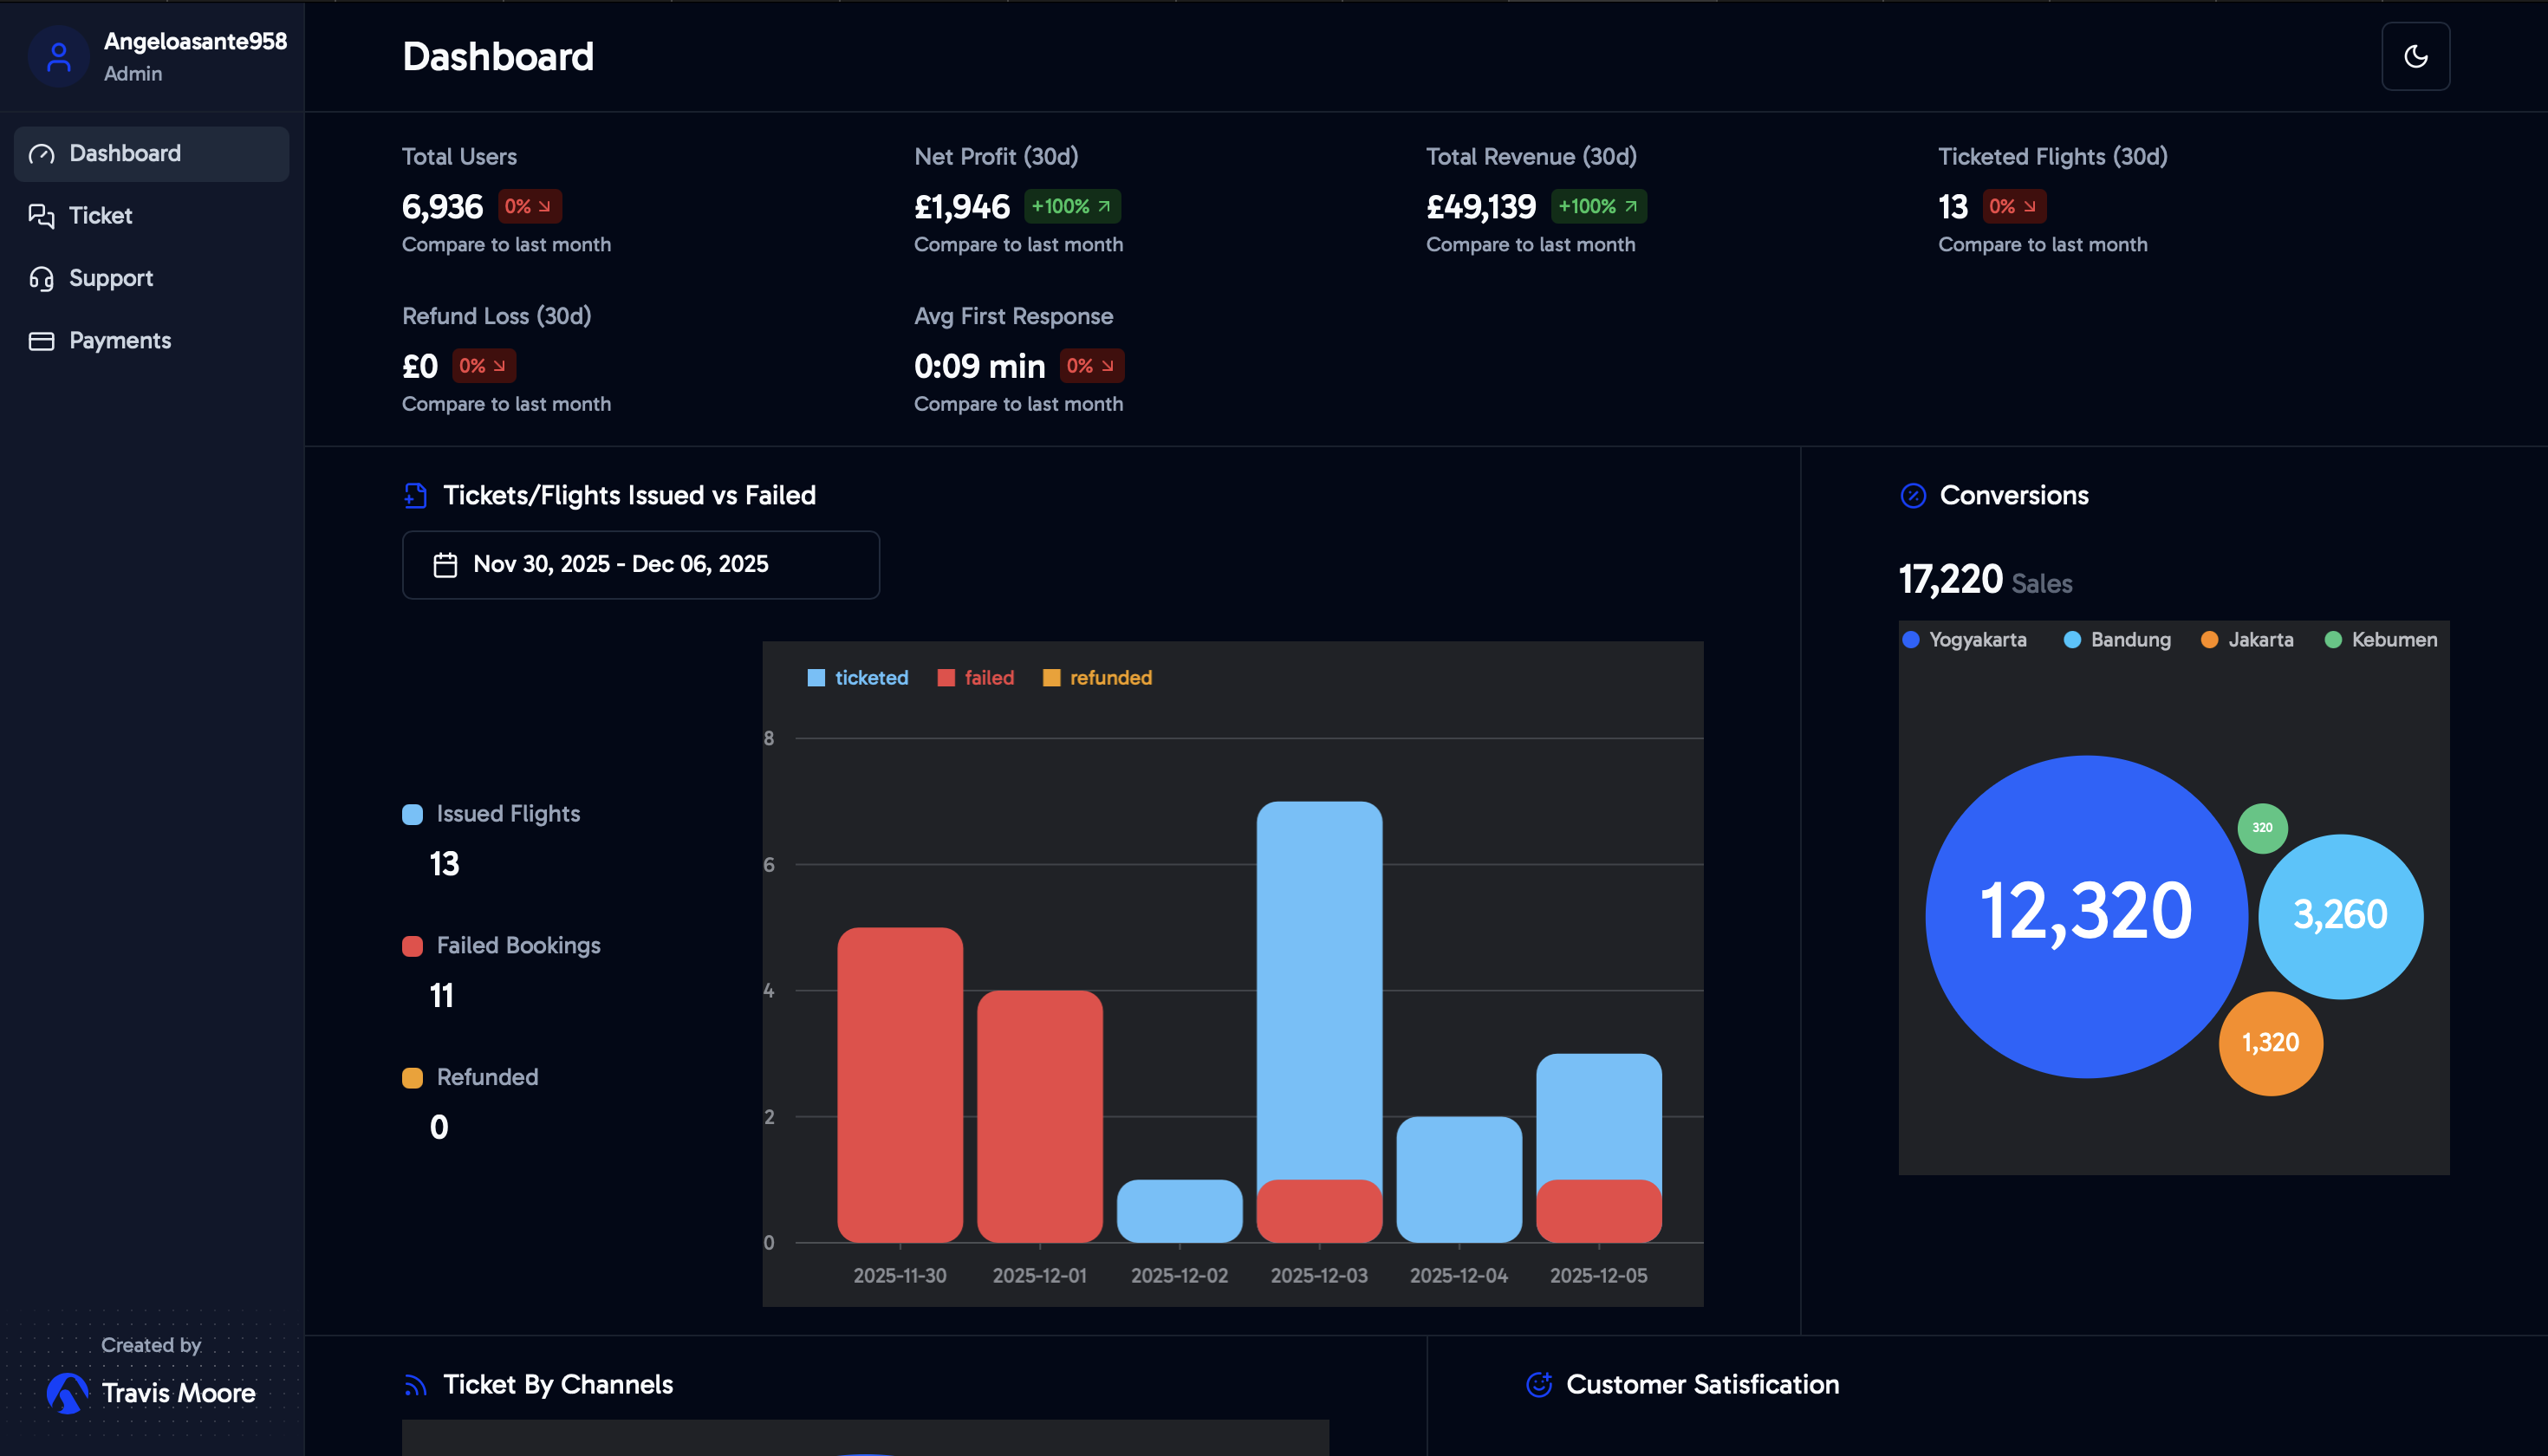Click the Yogyakarta legend color dot
The image size is (2548, 1456).
(1911, 640)
